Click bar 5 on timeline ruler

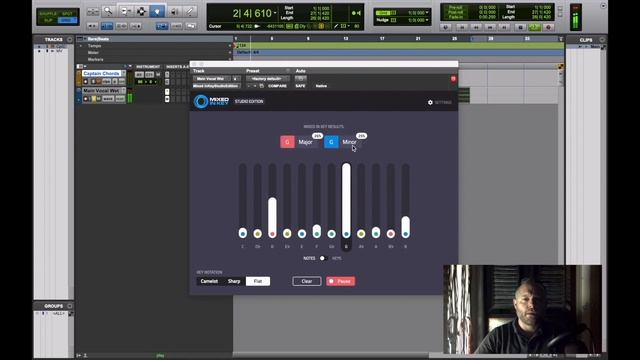click(x=272, y=39)
